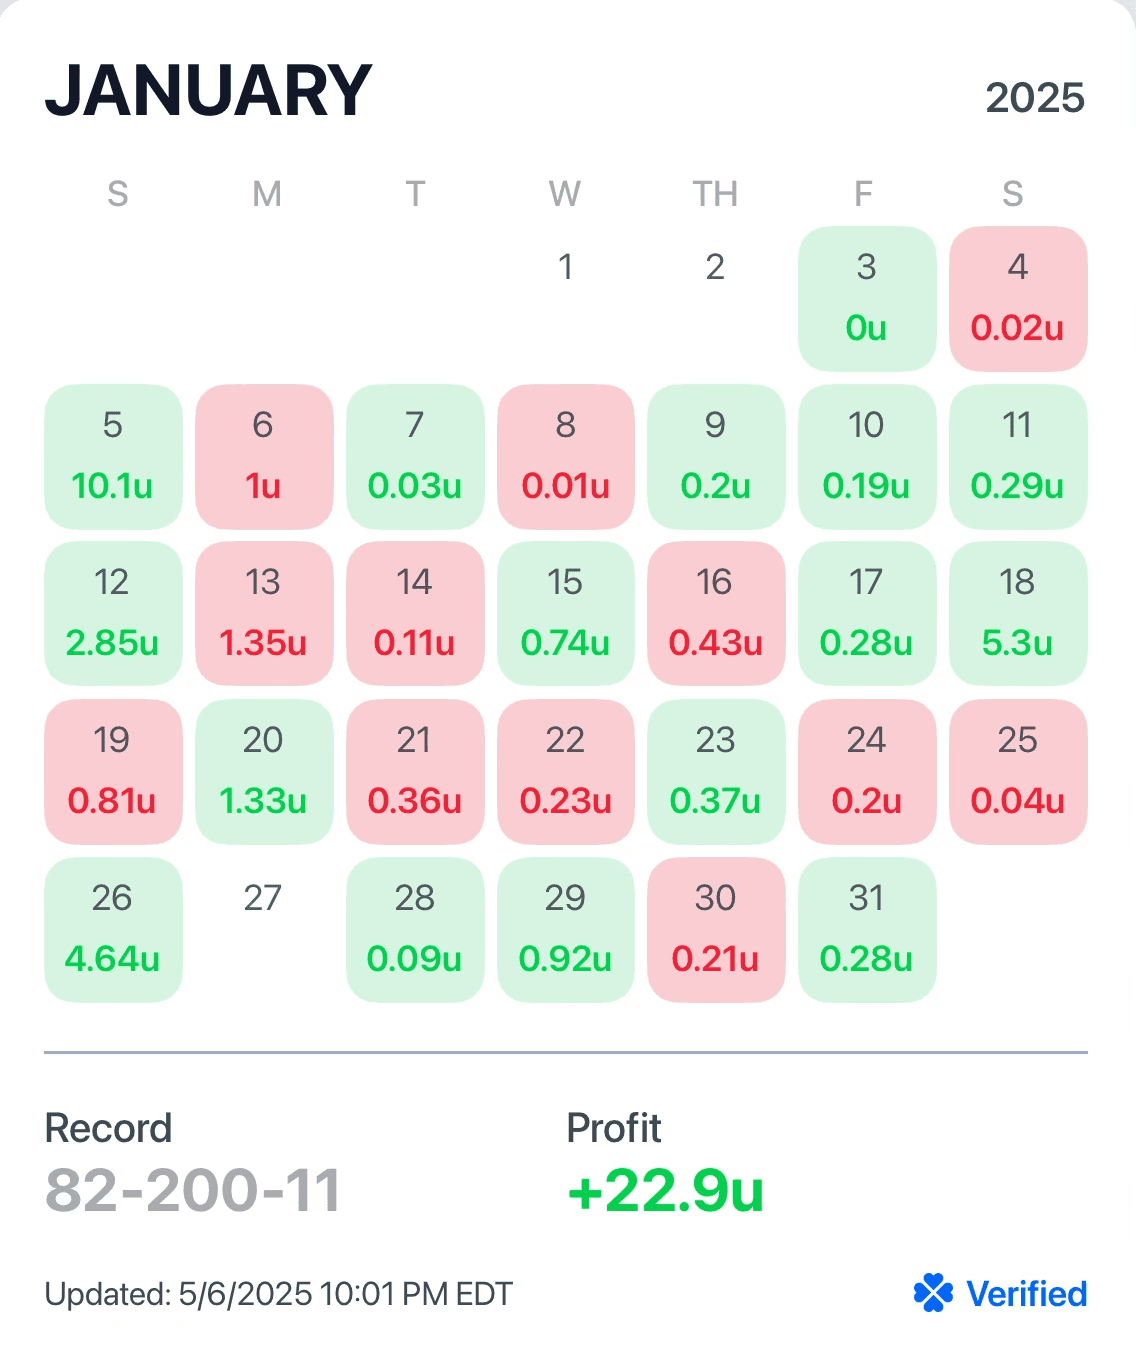Select January 18 cell with 5.3u
The width and height of the screenshot is (1136, 1360).
coord(1018,614)
